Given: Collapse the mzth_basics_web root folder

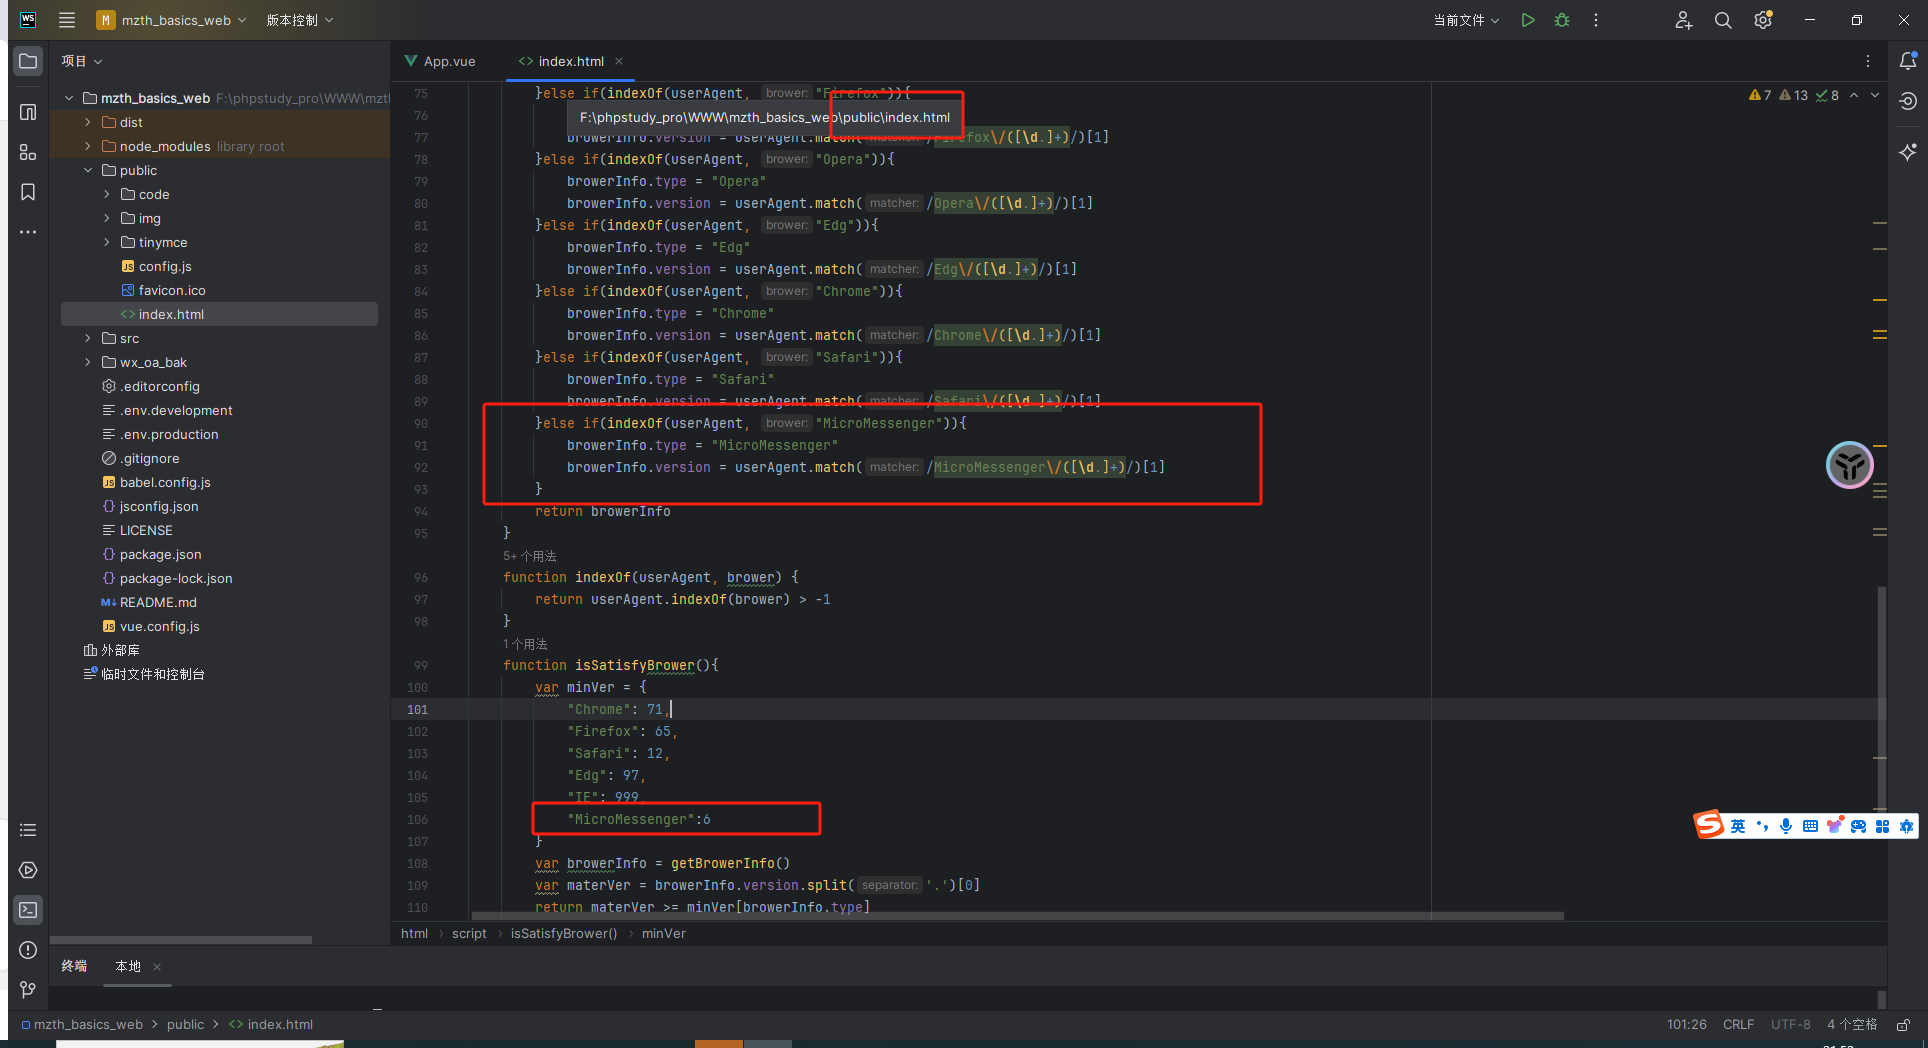Looking at the screenshot, I should pyautogui.click(x=69, y=98).
